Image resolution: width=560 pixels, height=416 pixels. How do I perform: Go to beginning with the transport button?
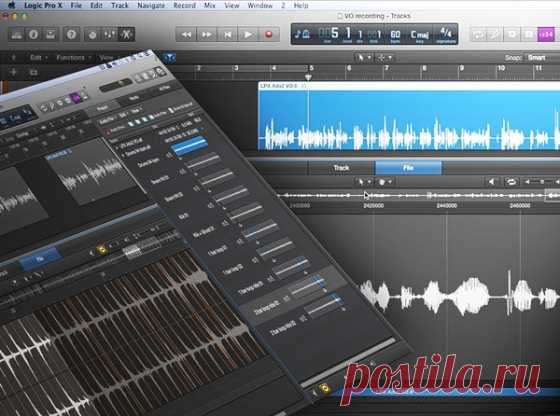tap(228, 35)
